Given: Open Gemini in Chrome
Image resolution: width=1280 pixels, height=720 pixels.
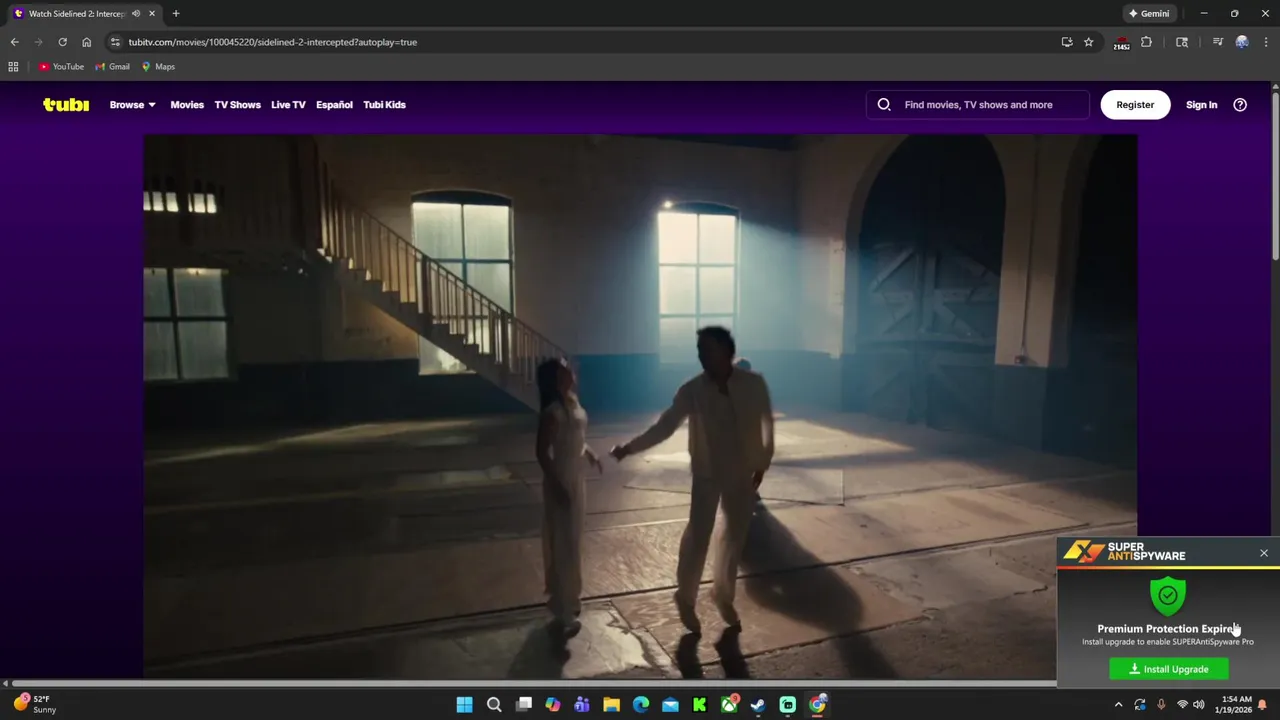Looking at the screenshot, I should coord(1148,14).
